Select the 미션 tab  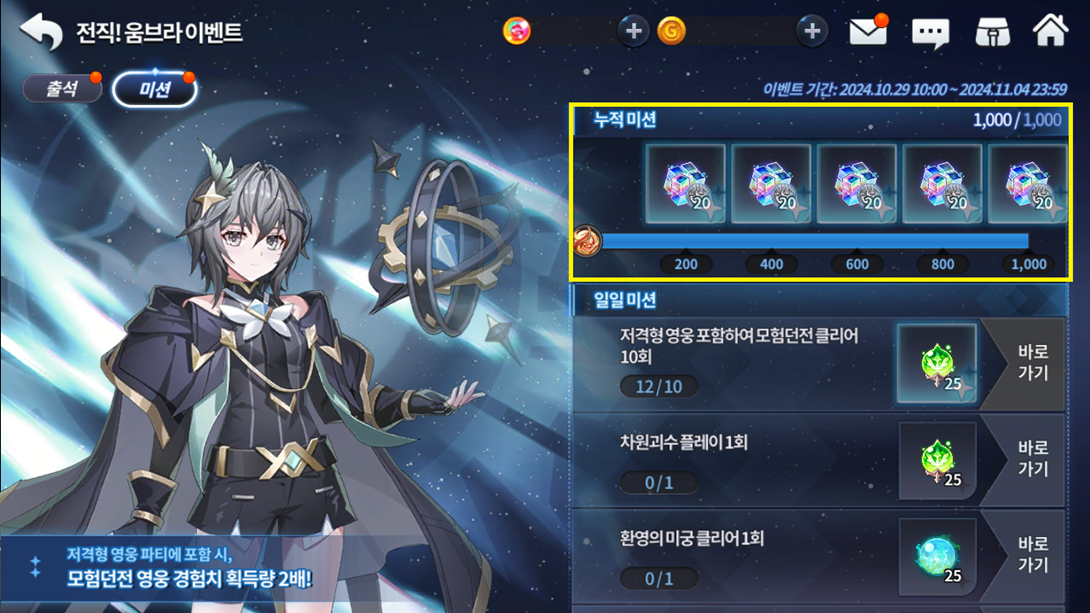(x=155, y=90)
